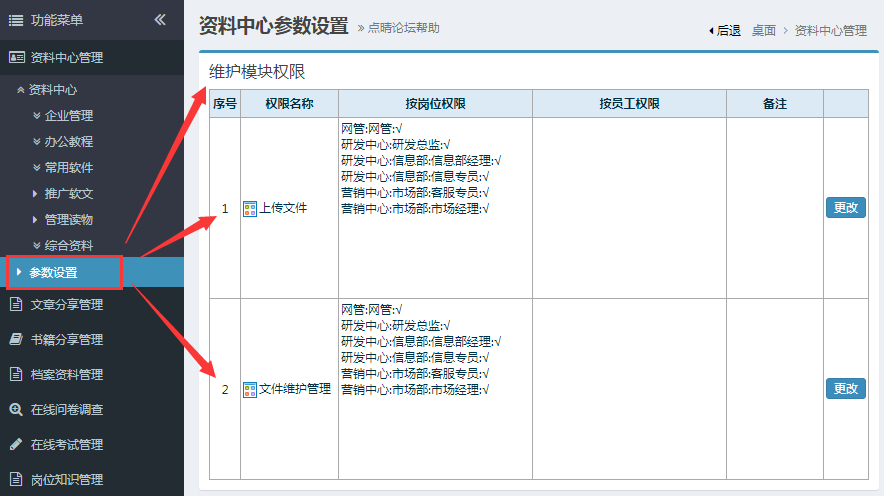Click 更改 button for 文件维护管理 row

point(846,388)
